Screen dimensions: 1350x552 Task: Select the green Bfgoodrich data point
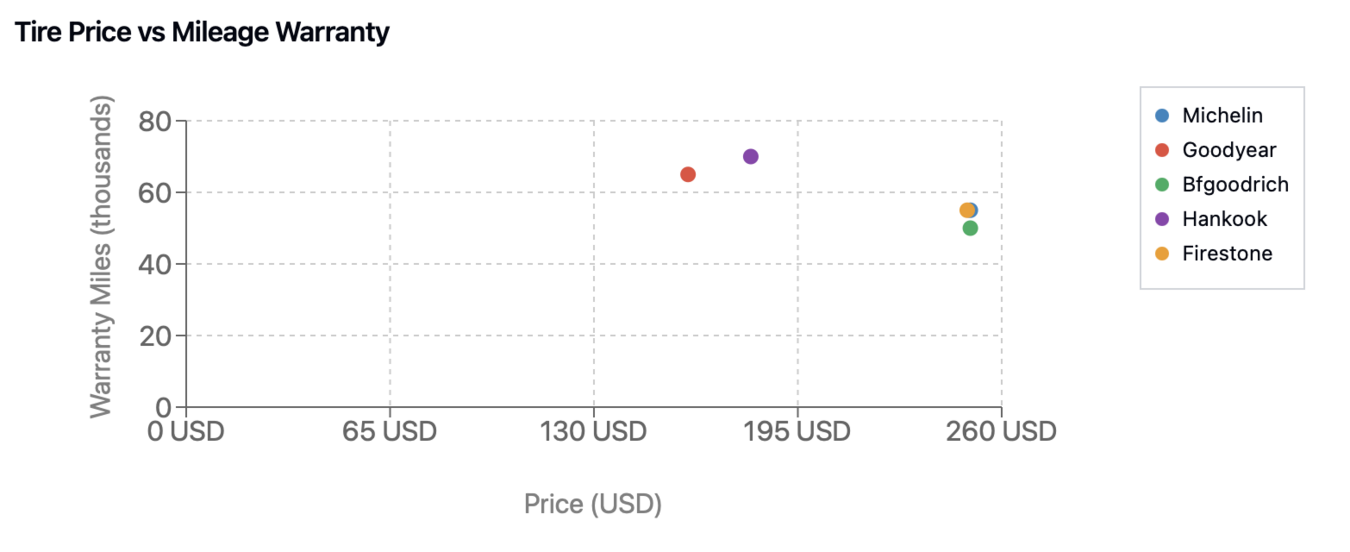tap(970, 229)
